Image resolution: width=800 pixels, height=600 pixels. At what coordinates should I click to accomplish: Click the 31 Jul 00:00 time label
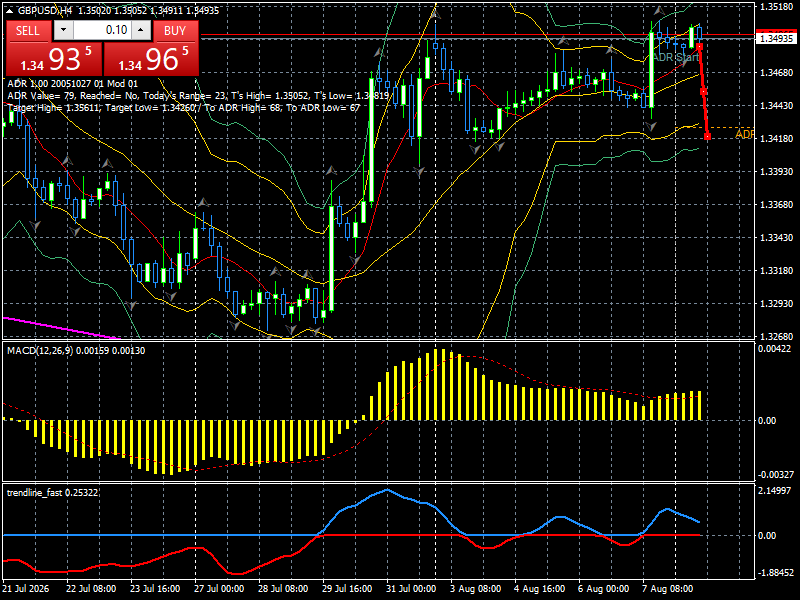tap(411, 588)
